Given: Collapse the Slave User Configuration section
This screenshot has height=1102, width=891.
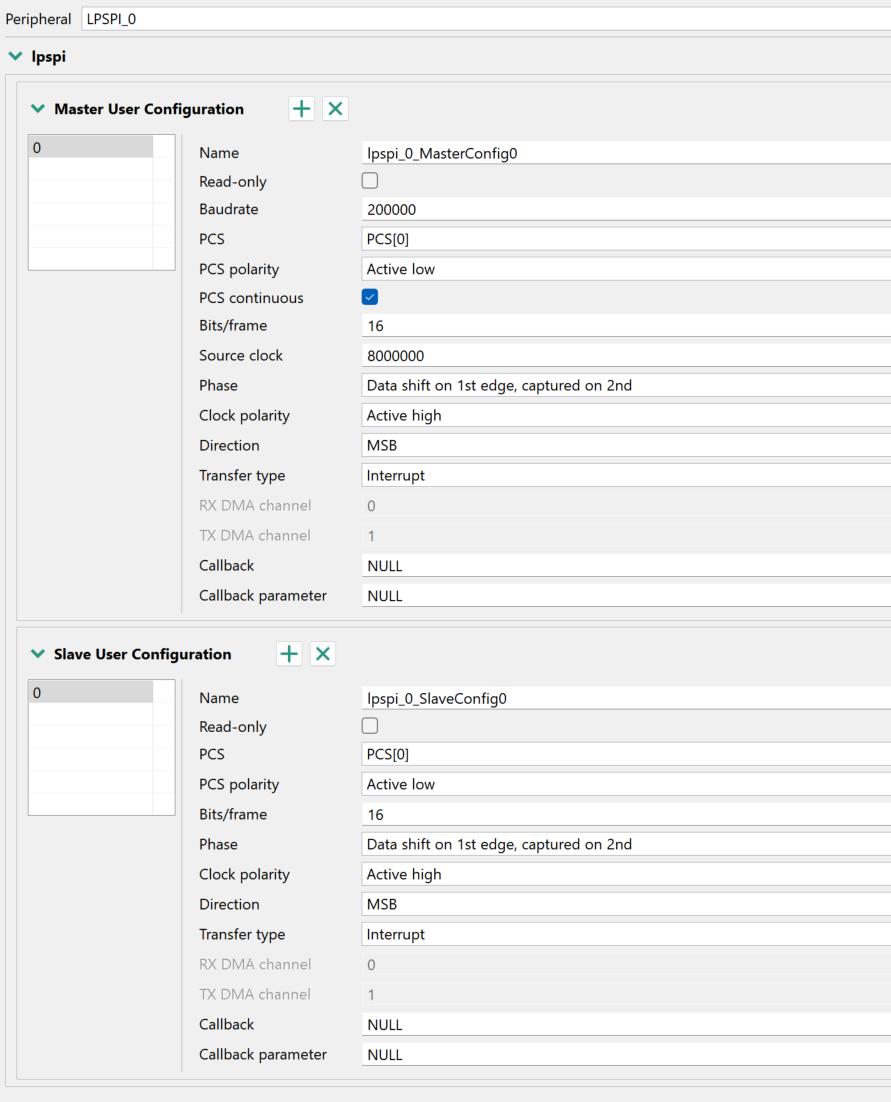Looking at the screenshot, I should 38,654.
